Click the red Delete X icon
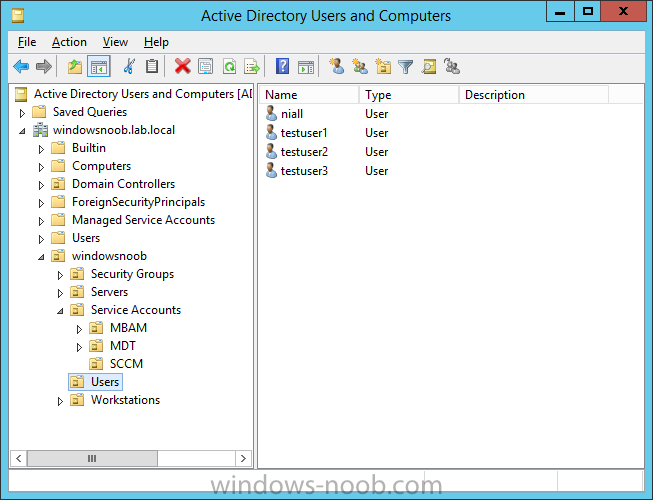 point(182,67)
